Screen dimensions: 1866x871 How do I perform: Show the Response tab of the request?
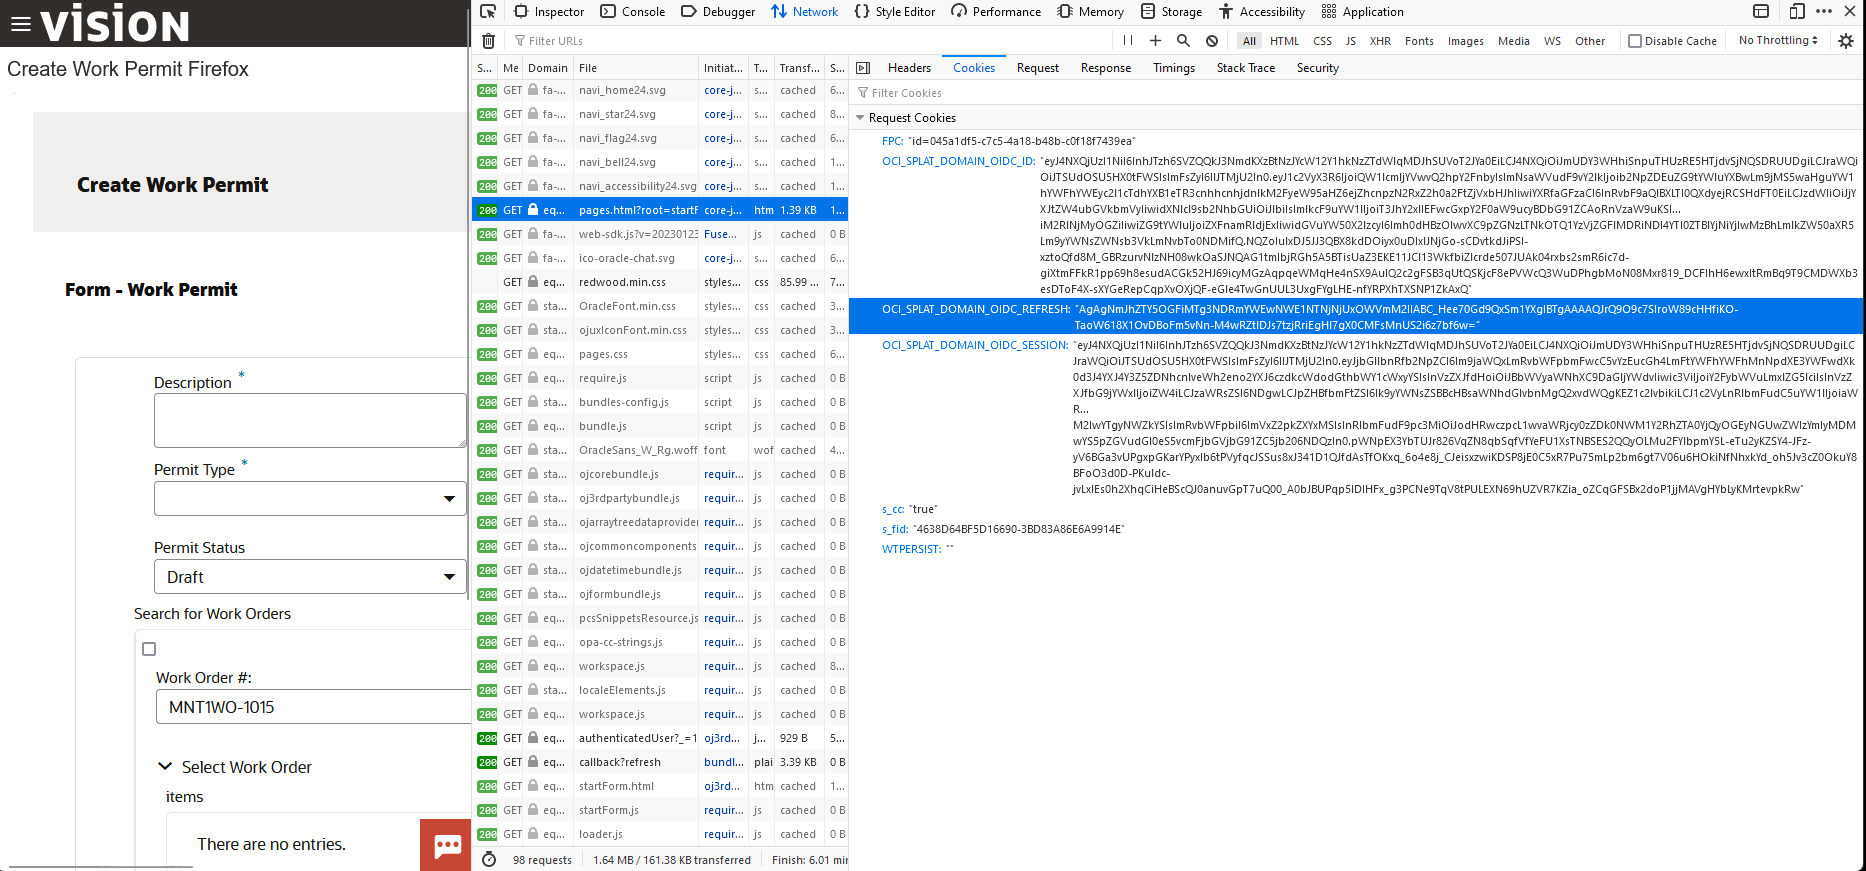tap(1106, 68)
